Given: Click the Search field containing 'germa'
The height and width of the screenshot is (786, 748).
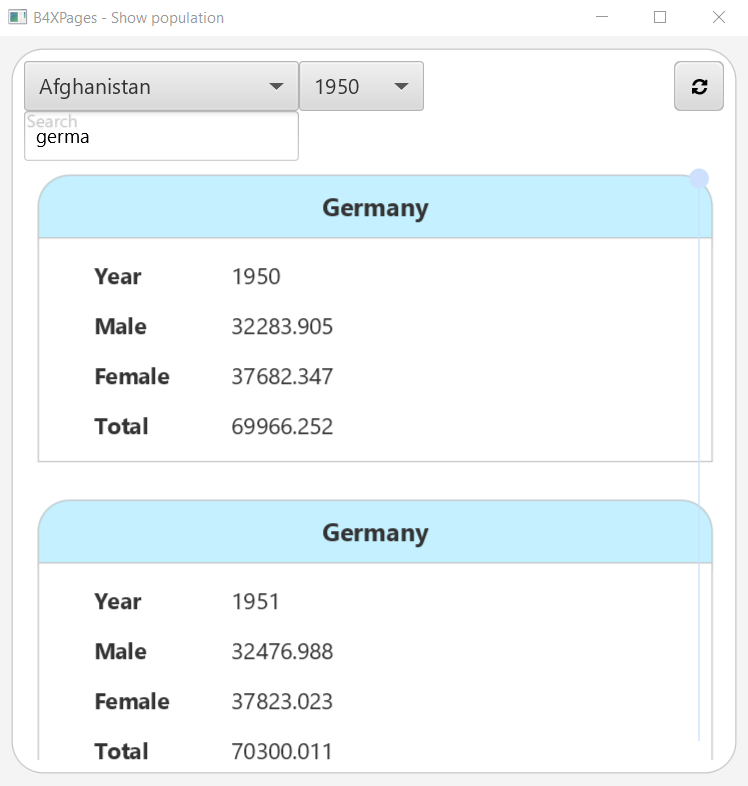Looking at the screenshot, I should (x=161, y=137).
